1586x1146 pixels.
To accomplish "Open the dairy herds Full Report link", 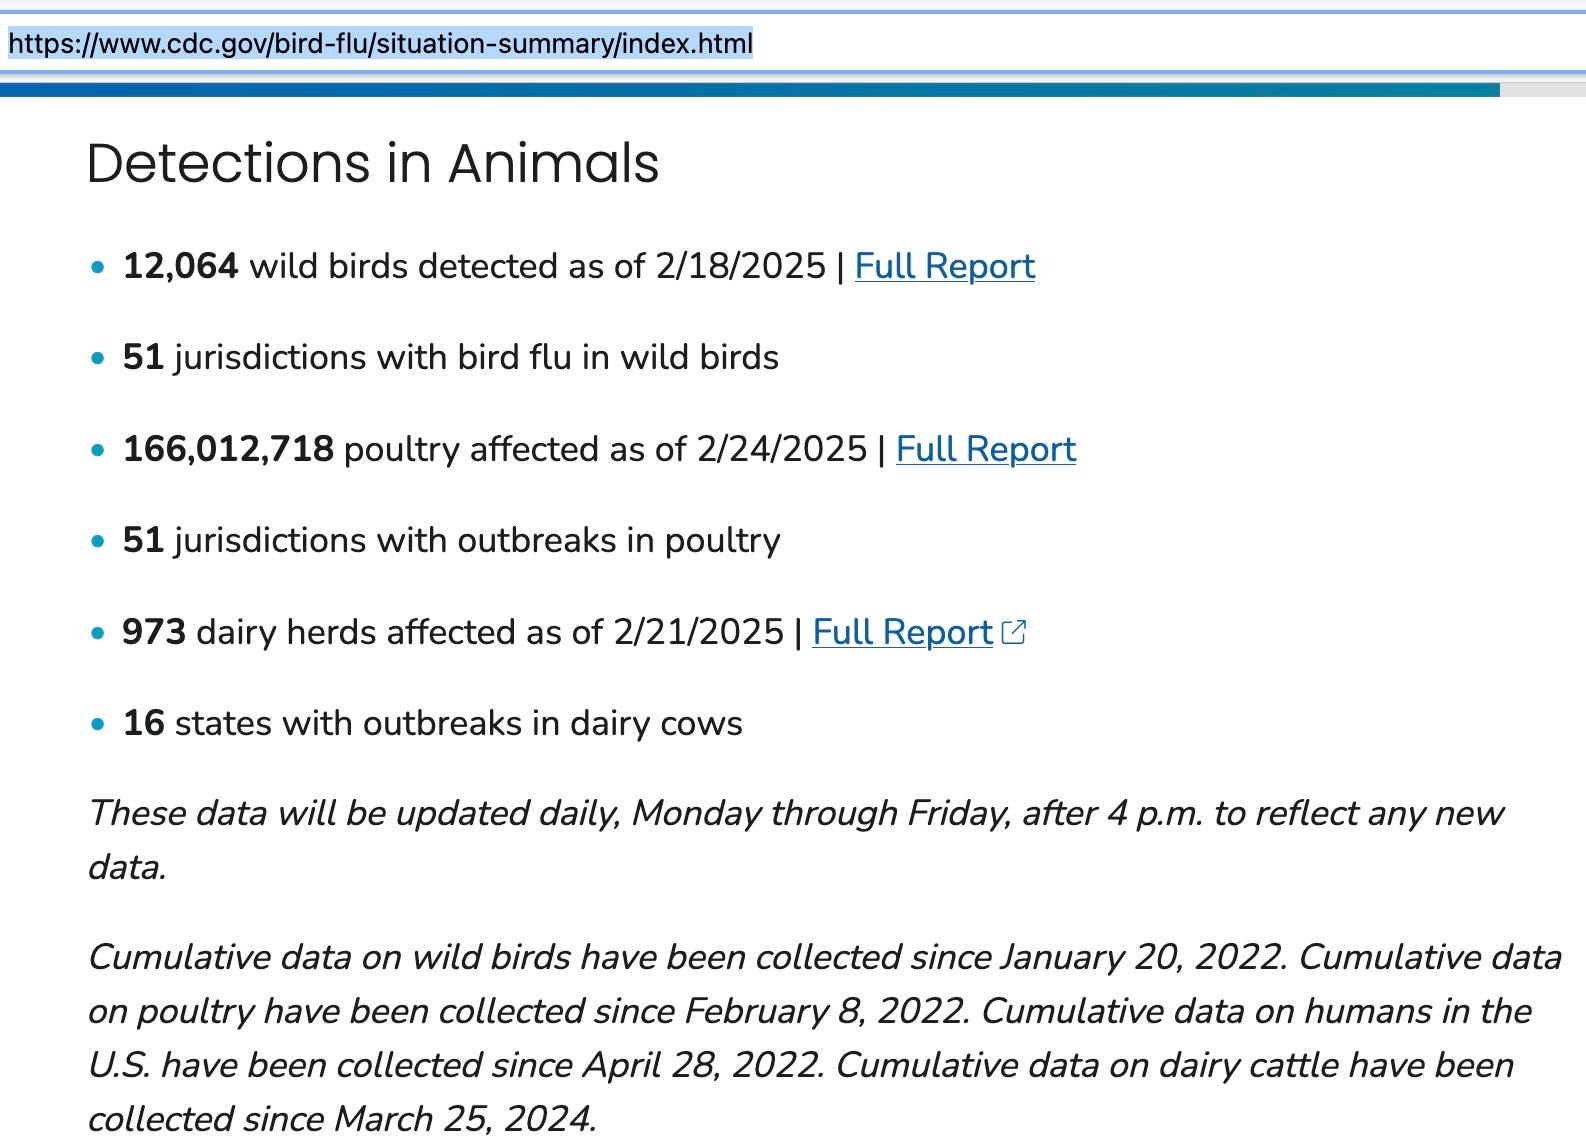I will coord(902,632).
